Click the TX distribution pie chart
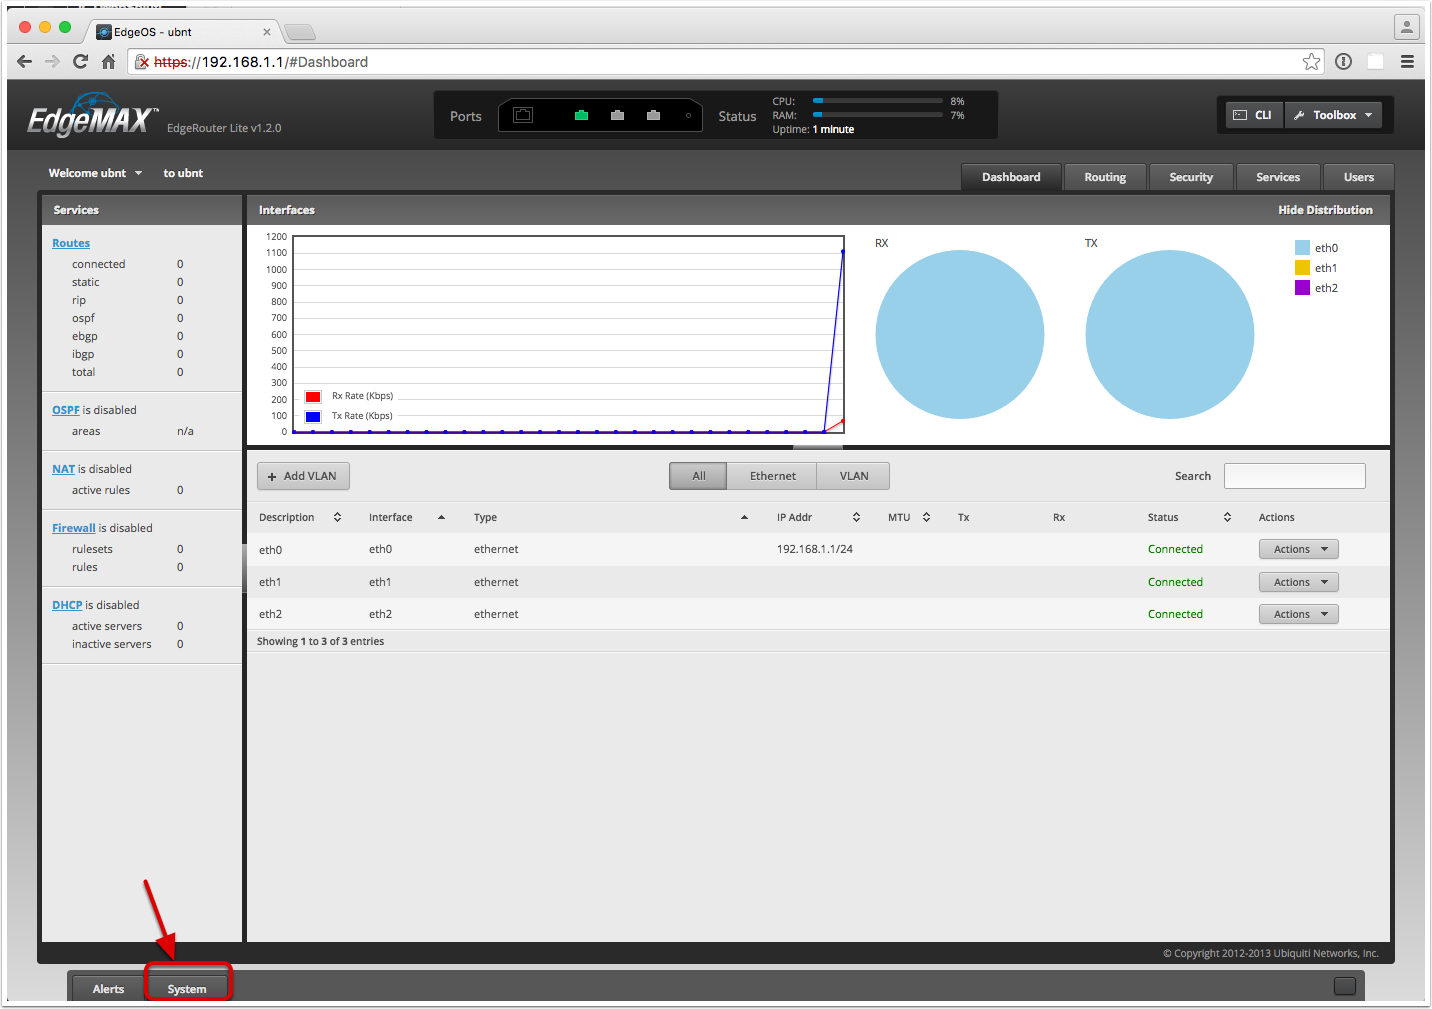 pyautogui.click(x=1170, y=334)
